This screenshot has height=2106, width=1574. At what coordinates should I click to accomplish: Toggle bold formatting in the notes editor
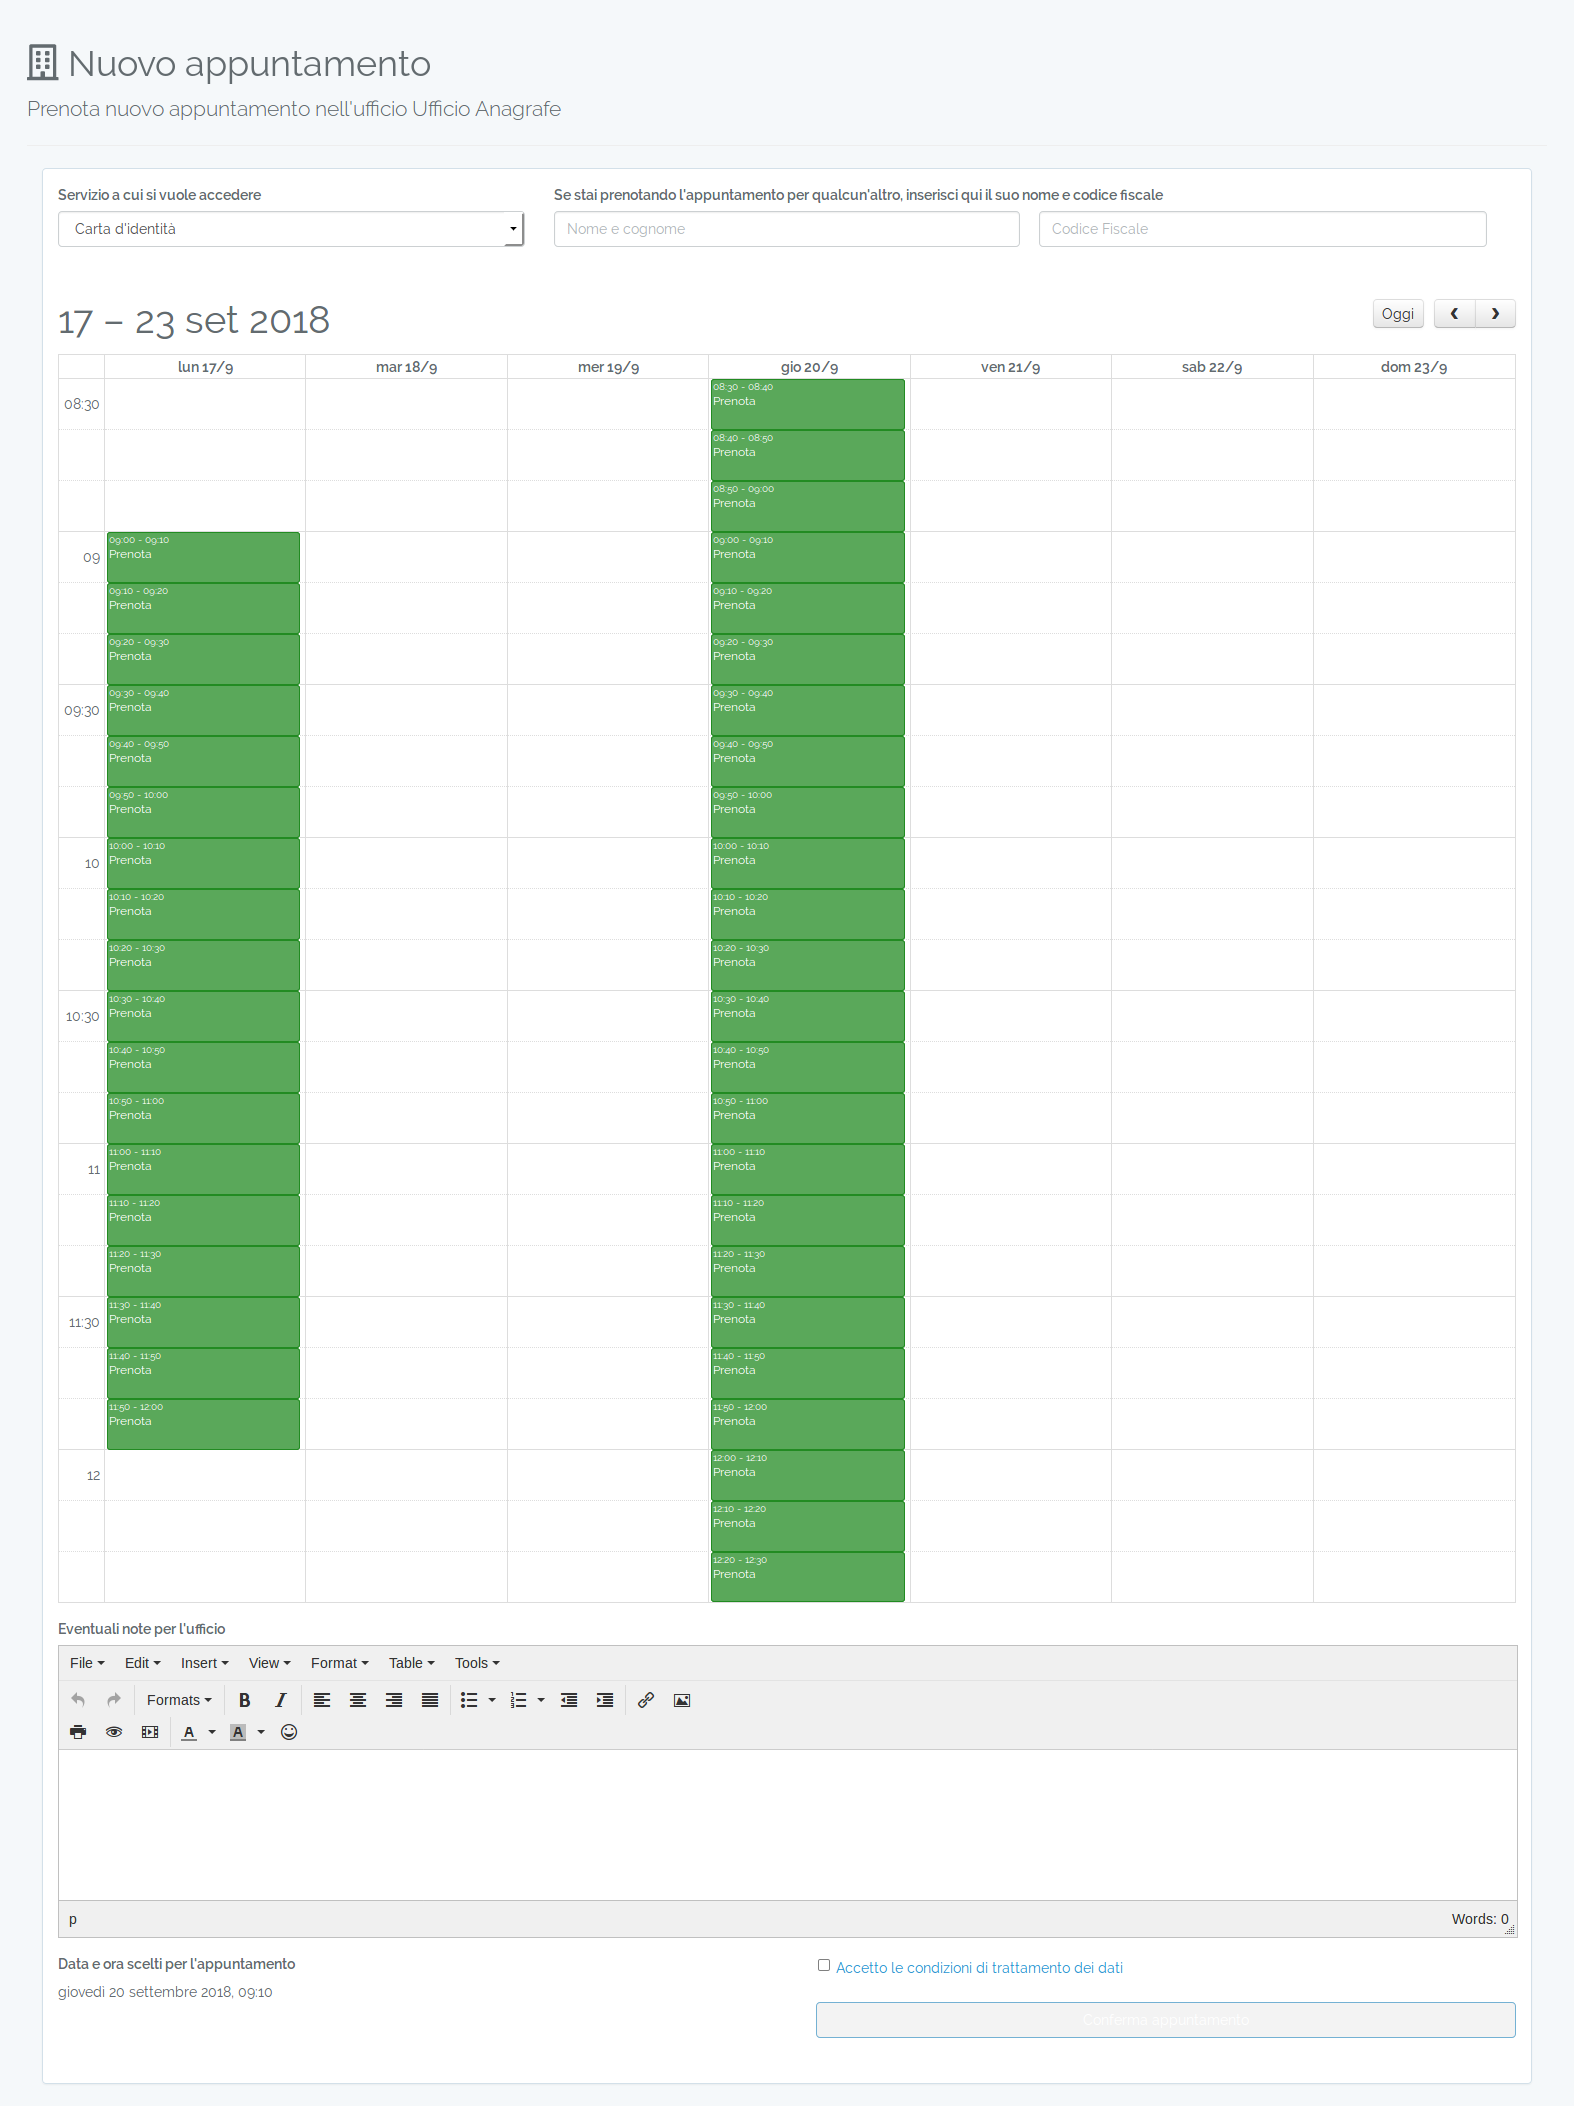click(x=244, y=1700)
